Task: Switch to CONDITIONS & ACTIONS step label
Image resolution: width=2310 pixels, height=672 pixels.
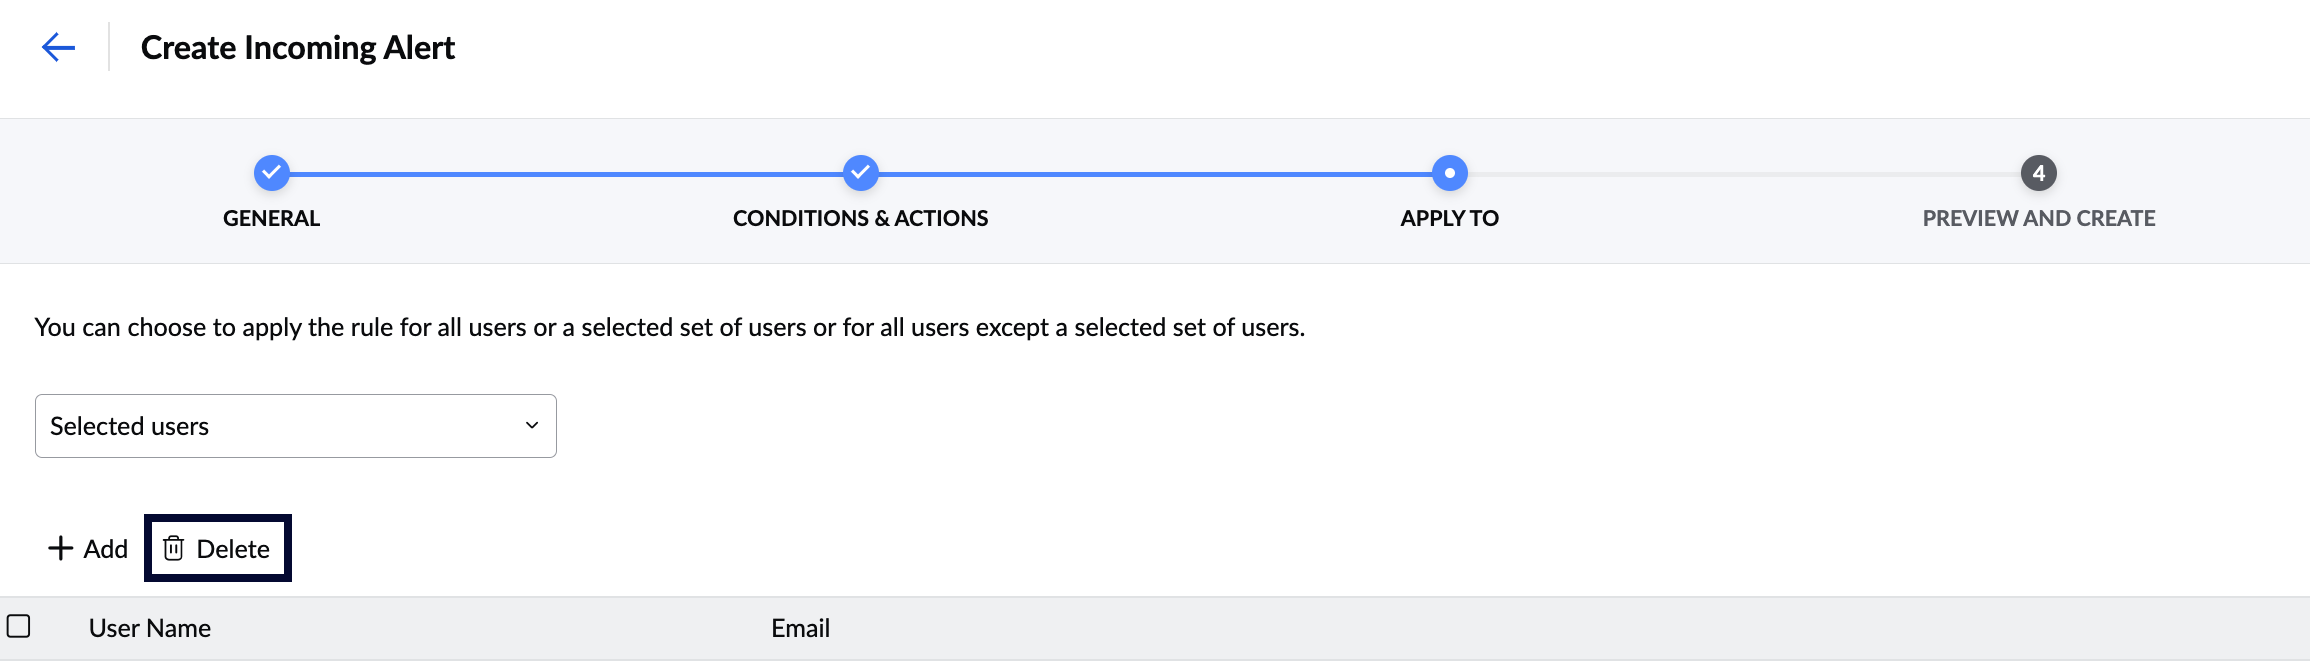Action: coord(860,218)
